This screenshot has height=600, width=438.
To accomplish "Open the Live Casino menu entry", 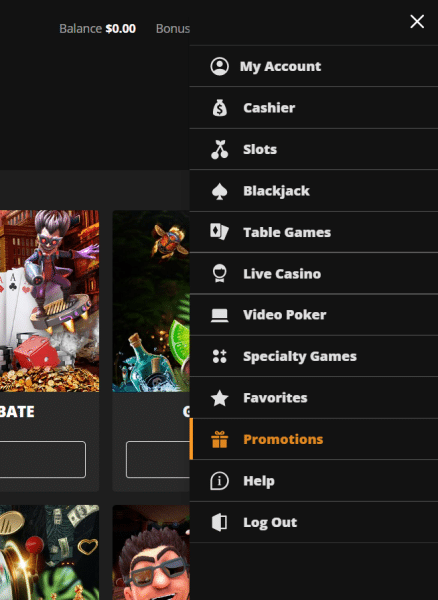I will click(314, 274).
